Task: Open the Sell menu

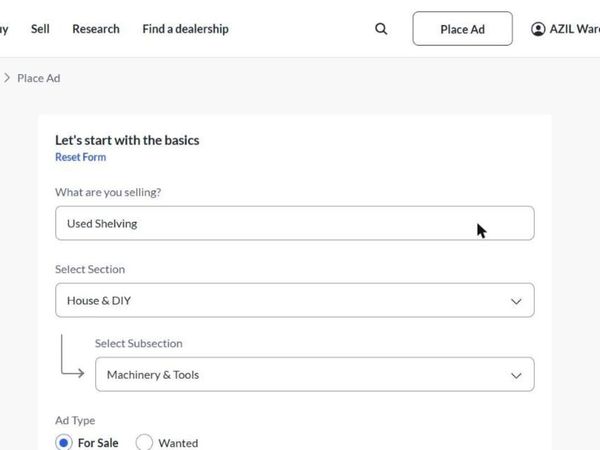Action: [x=40, y=29]
